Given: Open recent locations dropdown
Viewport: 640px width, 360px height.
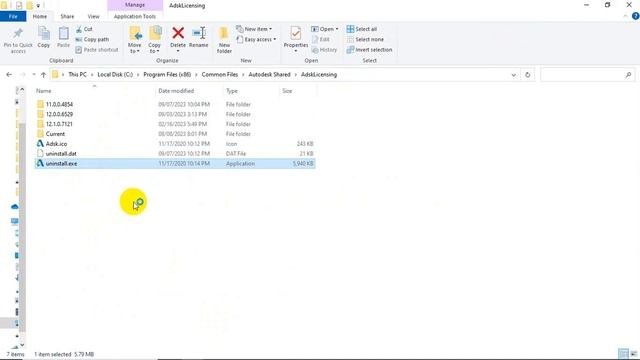Looking at the screenshot, I should 33,75.
